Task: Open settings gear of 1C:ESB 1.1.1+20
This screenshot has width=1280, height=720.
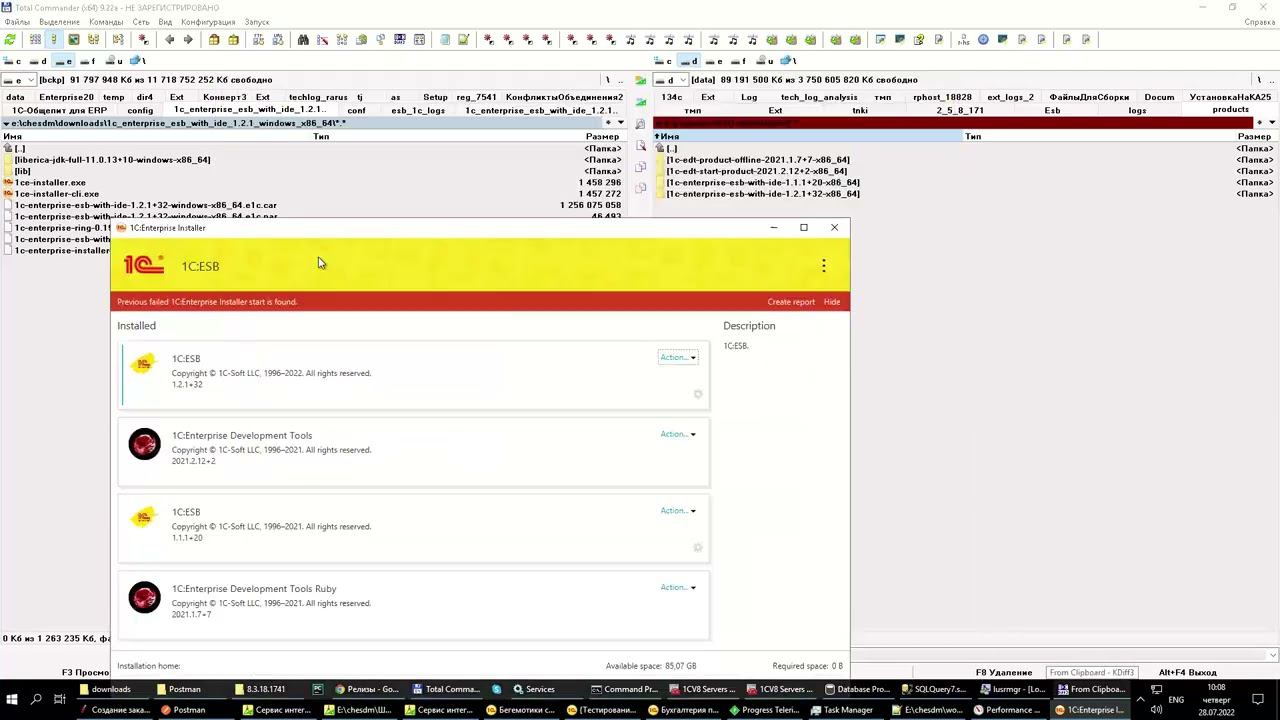Action: pos(698,547)
